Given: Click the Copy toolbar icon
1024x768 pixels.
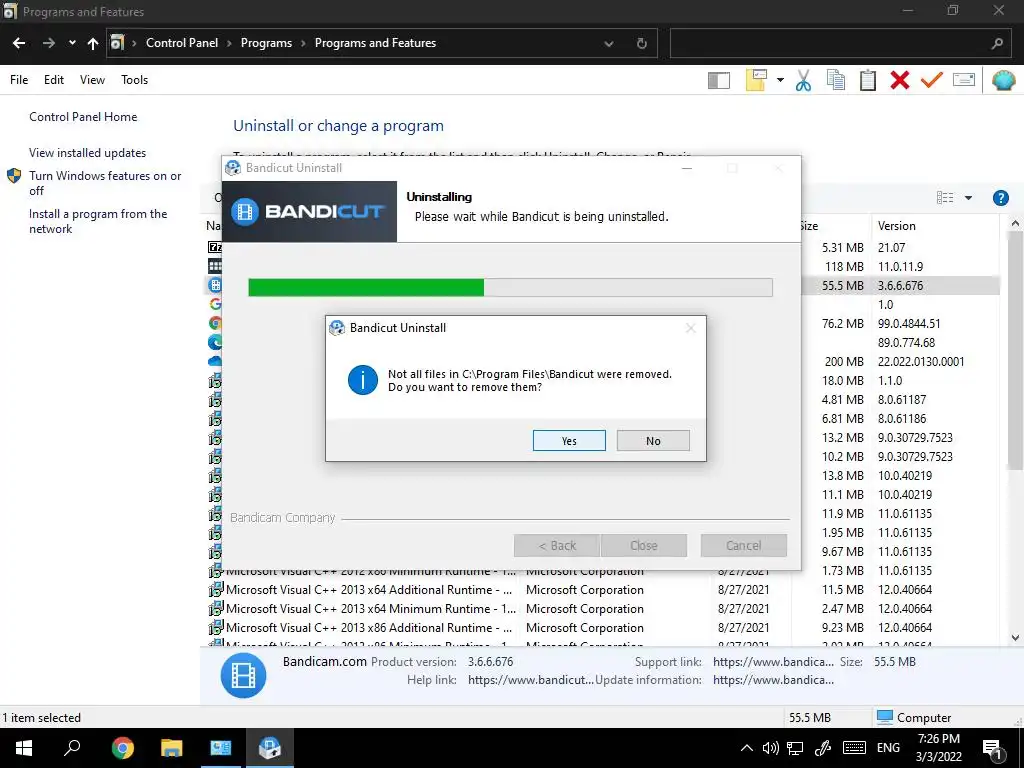Looking at the screenshot, I should point(835,80).
